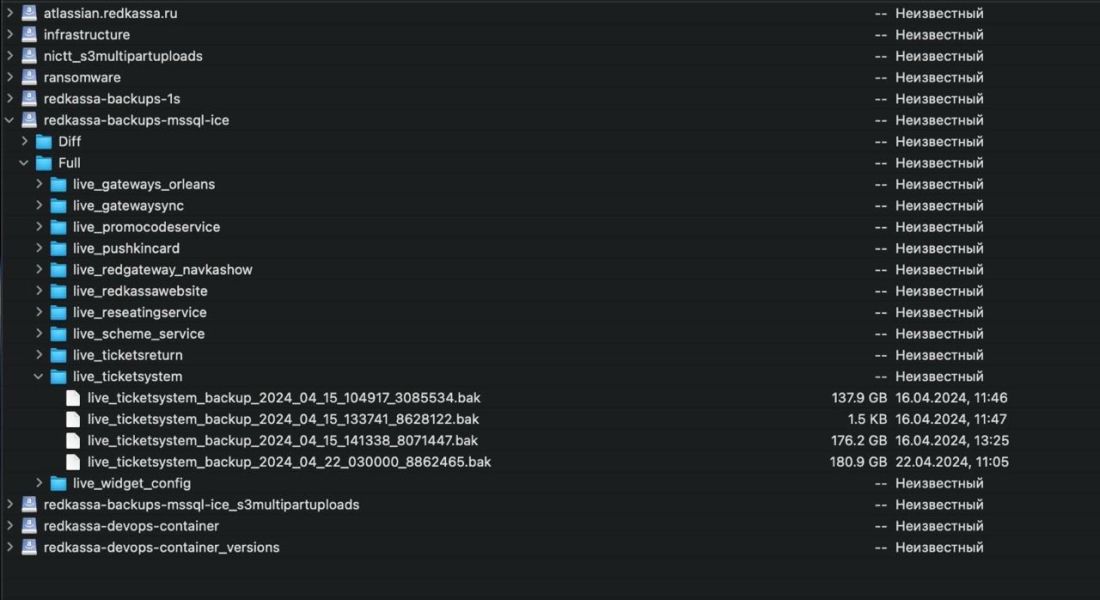Click the live_widget_config folder icon

(x=58, y=484)
